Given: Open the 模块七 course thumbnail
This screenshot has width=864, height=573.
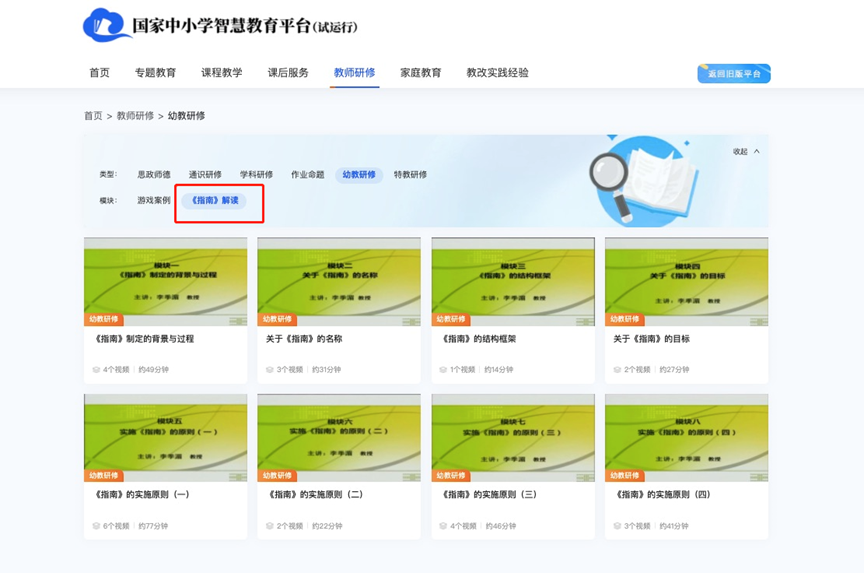Looking at the screenshot, I should [513, 438].
